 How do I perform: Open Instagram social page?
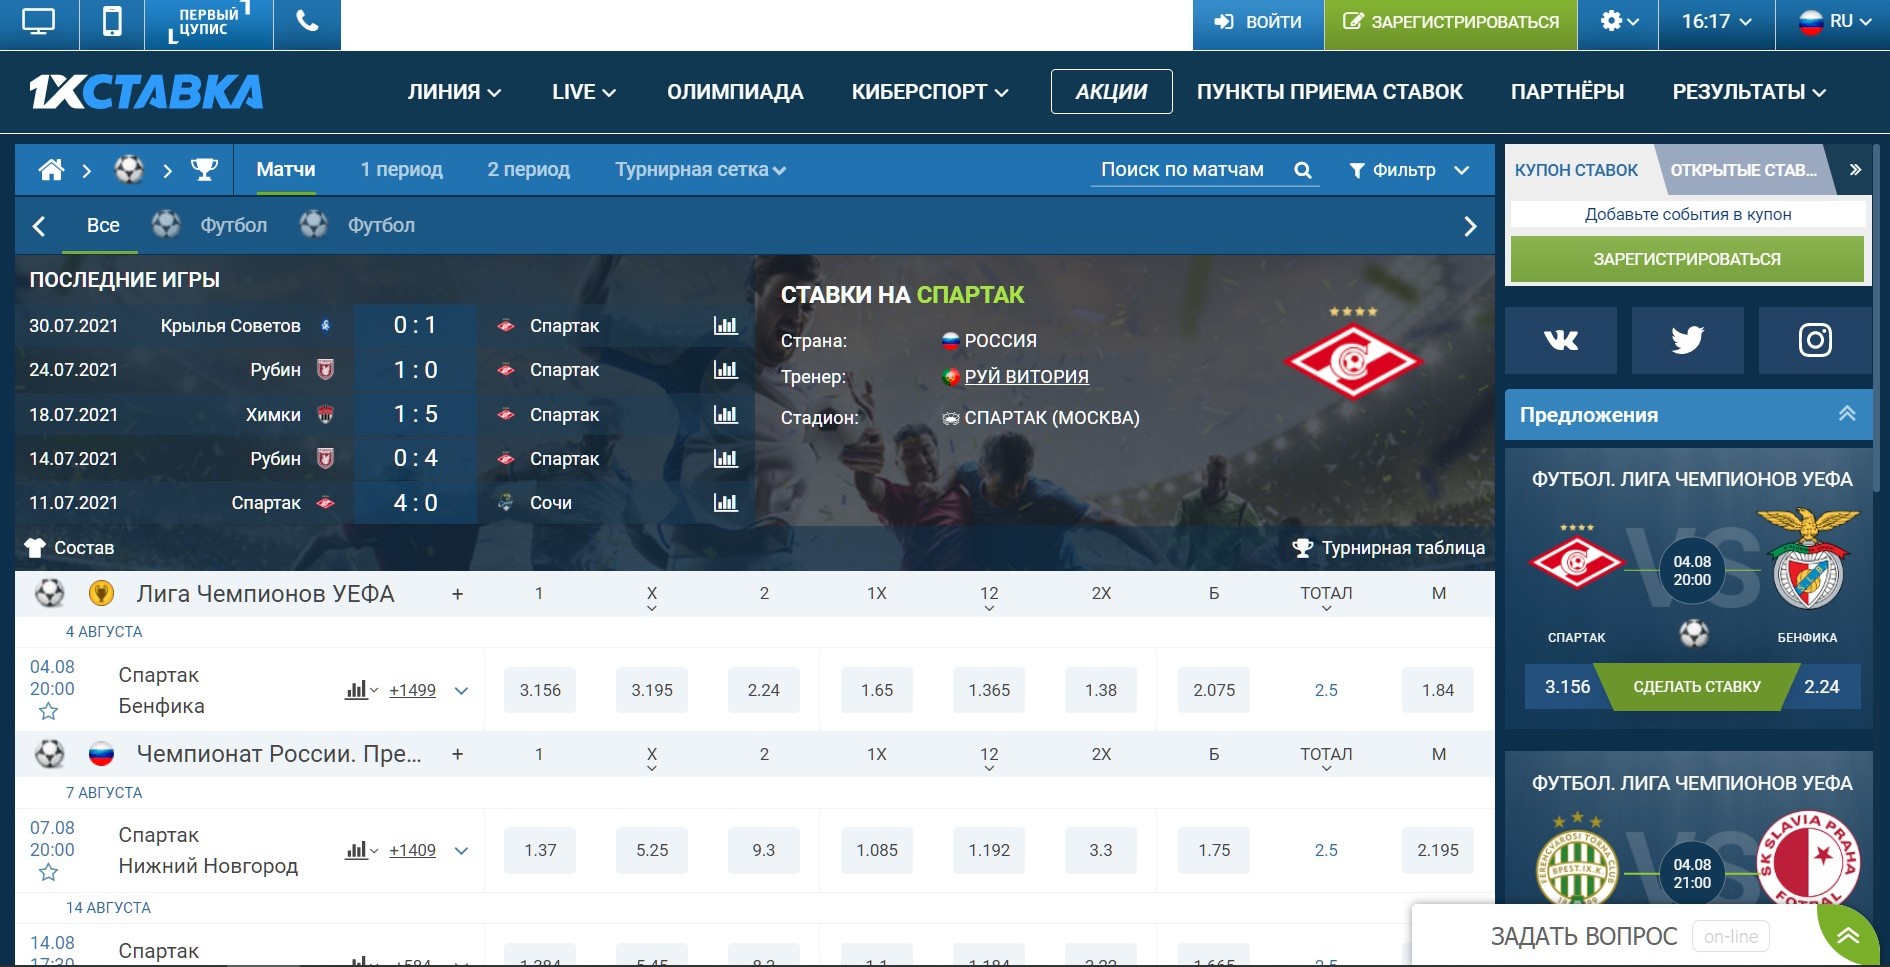1815,340
